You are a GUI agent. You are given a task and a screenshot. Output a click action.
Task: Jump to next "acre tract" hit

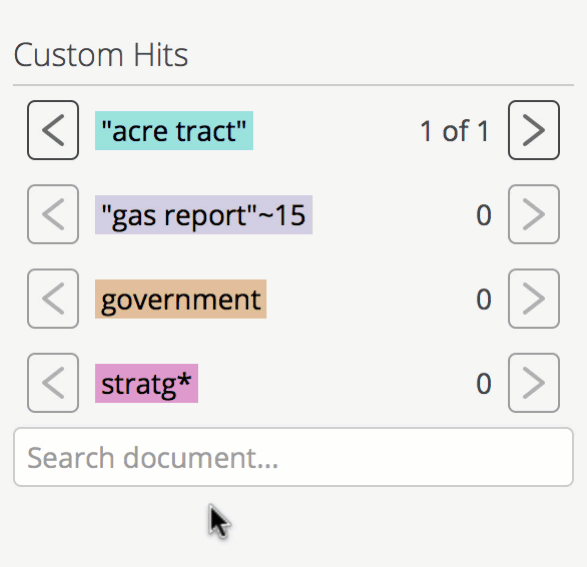coord(534,130)
